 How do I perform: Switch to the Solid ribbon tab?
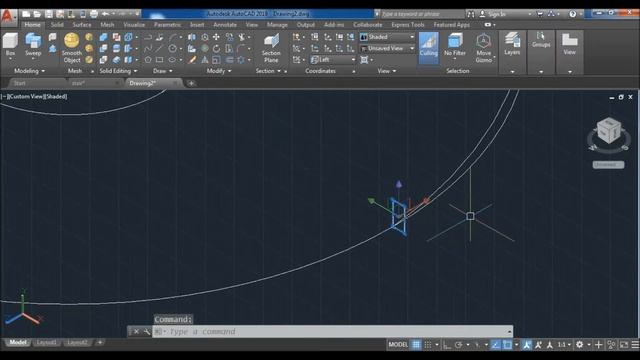57,25
